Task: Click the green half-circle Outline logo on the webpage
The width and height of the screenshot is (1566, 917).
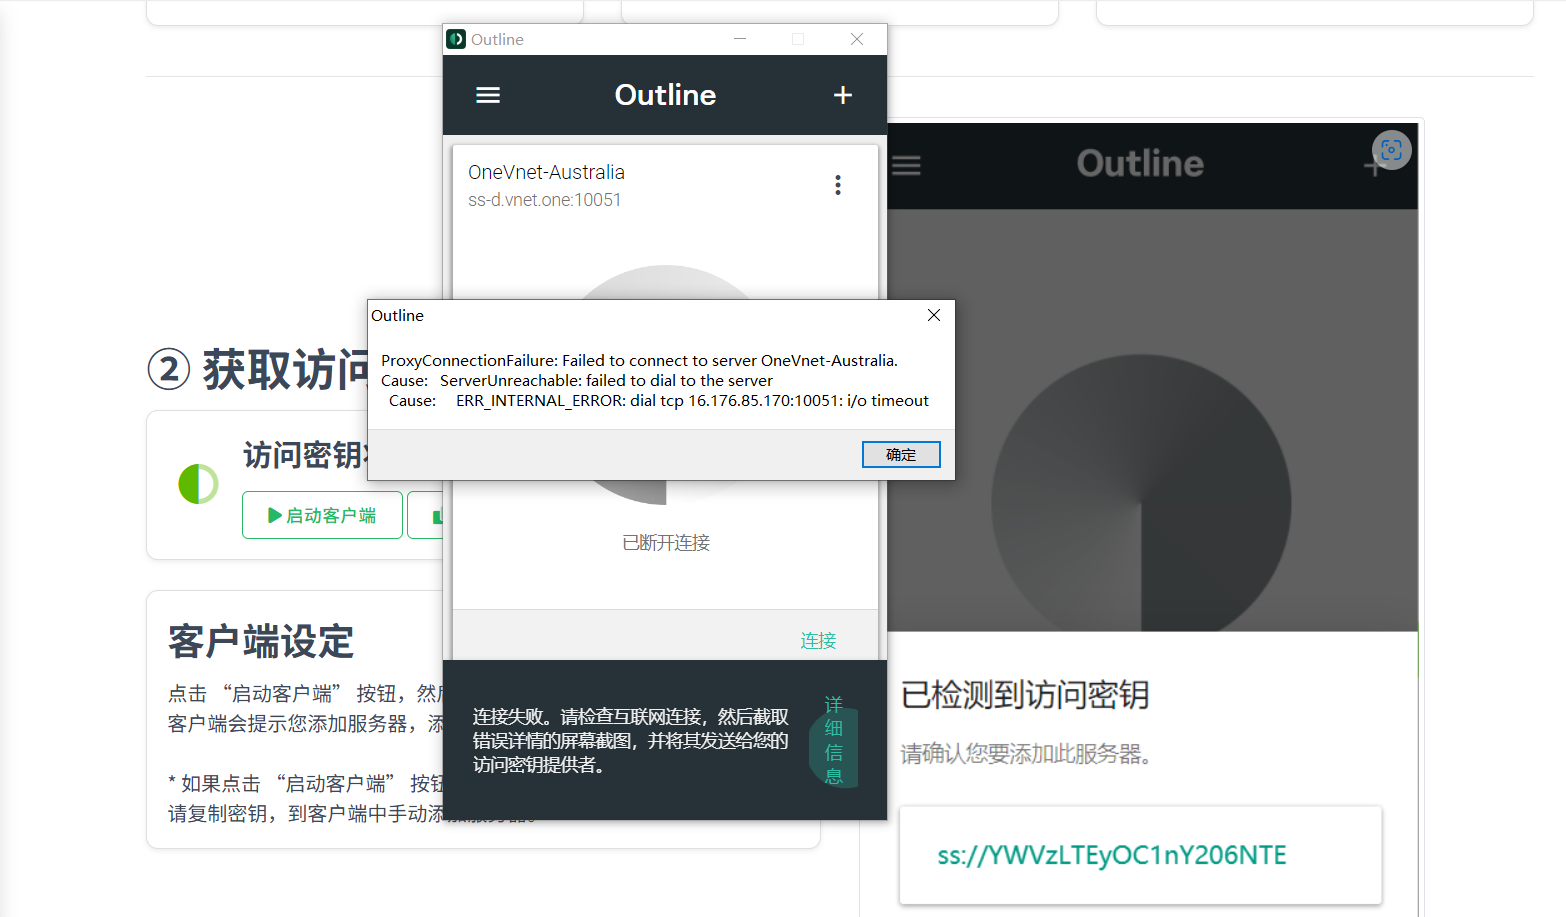Action: click(198, 484)
